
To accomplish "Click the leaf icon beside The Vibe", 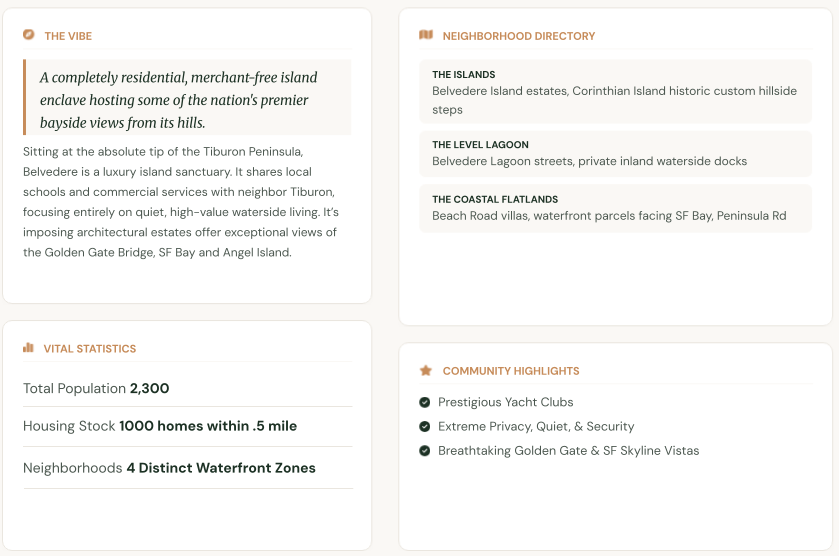I will tap(28, 35).
